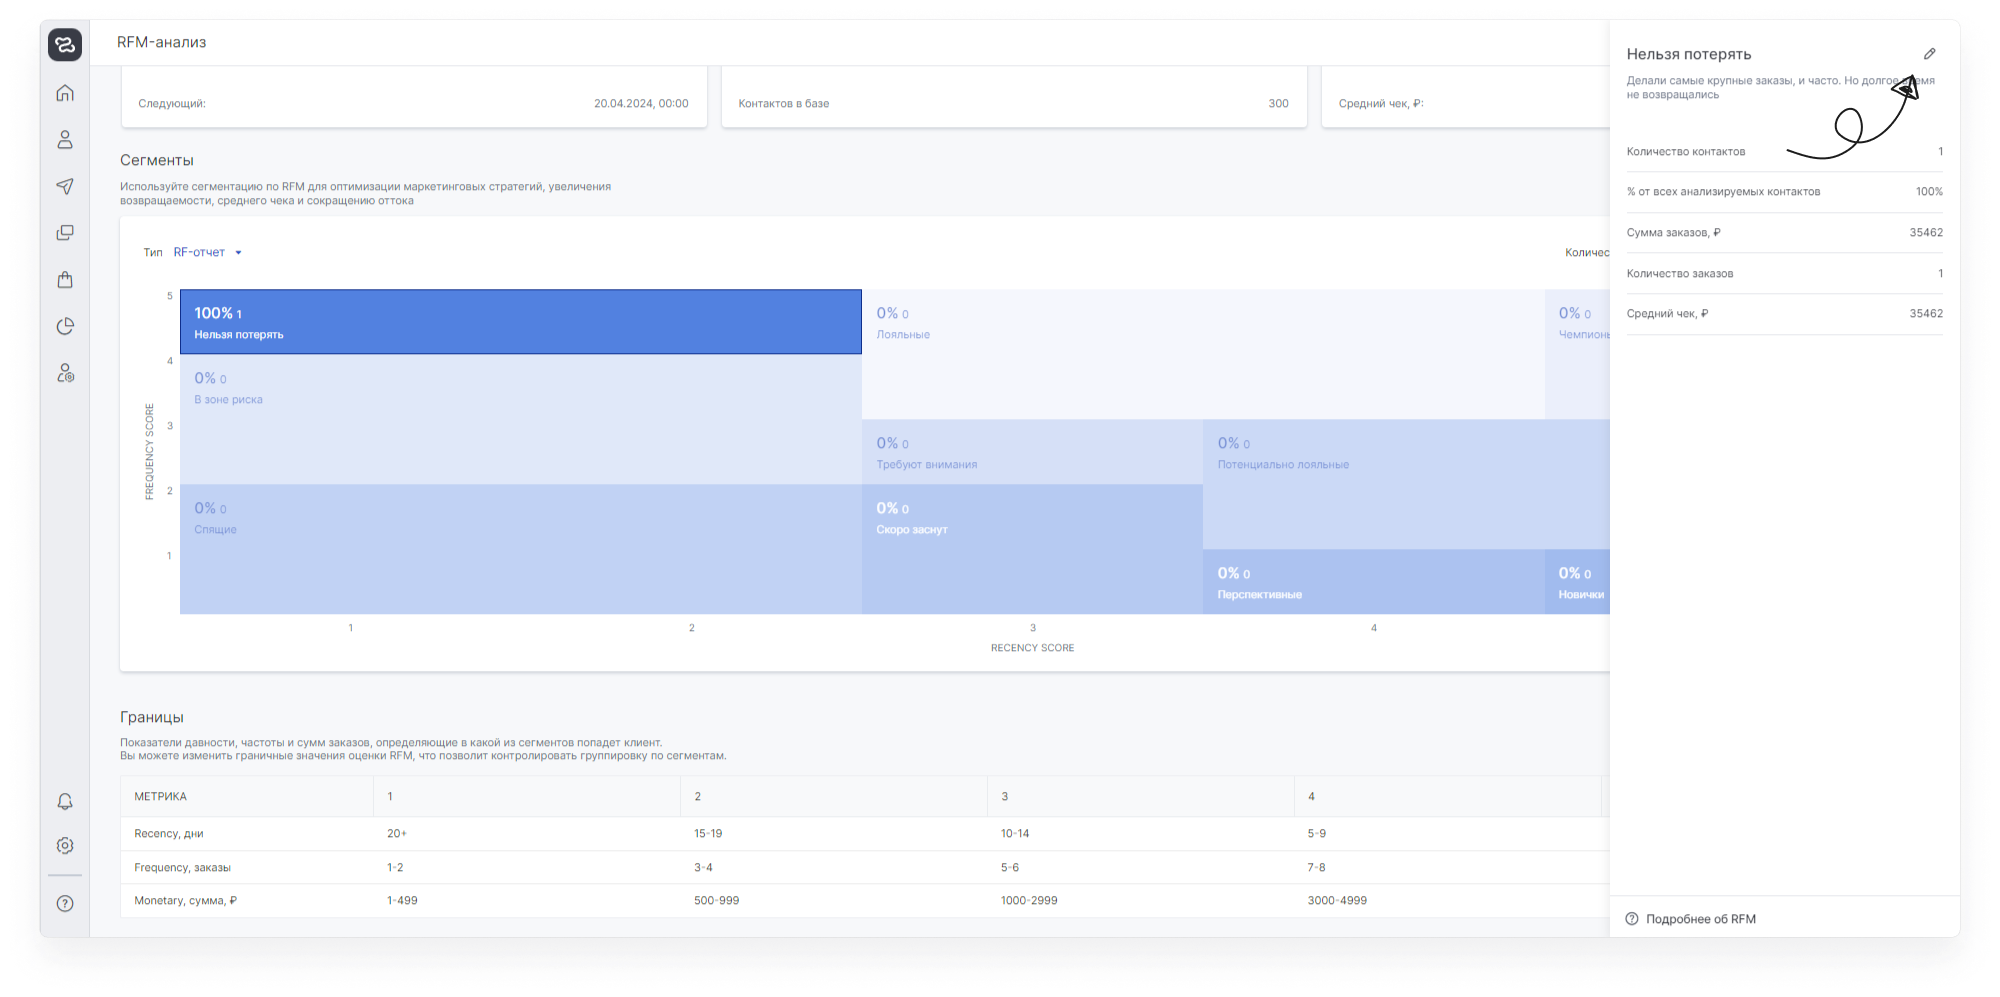Click the Средний чек value 35462 in side panel
Viewport: 2000px width, 997px height.
1926,313
